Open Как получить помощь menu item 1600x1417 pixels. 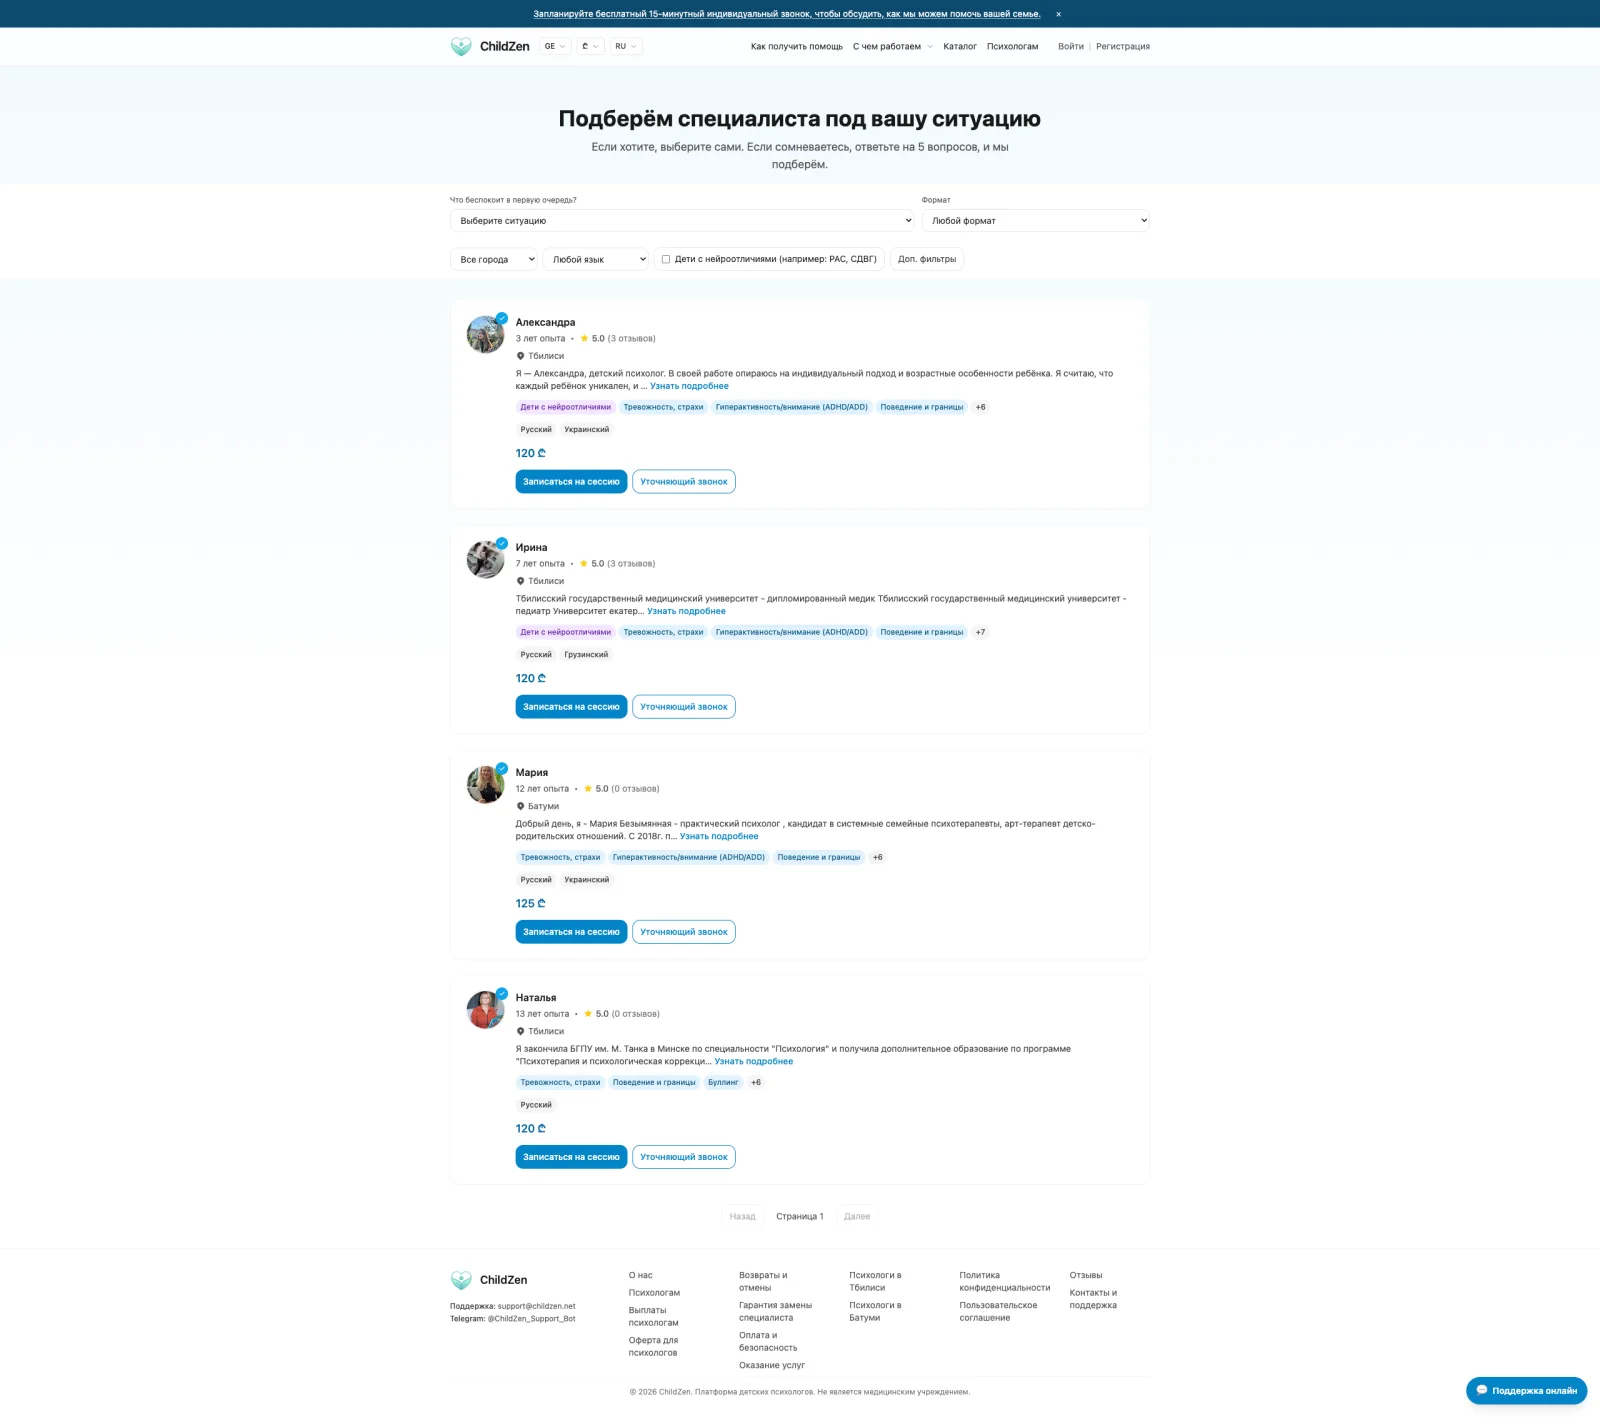click(797, 46)
